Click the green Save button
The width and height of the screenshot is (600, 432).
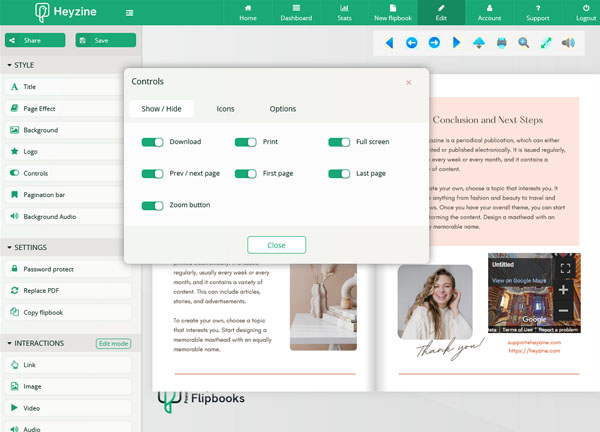pos(102,40)
